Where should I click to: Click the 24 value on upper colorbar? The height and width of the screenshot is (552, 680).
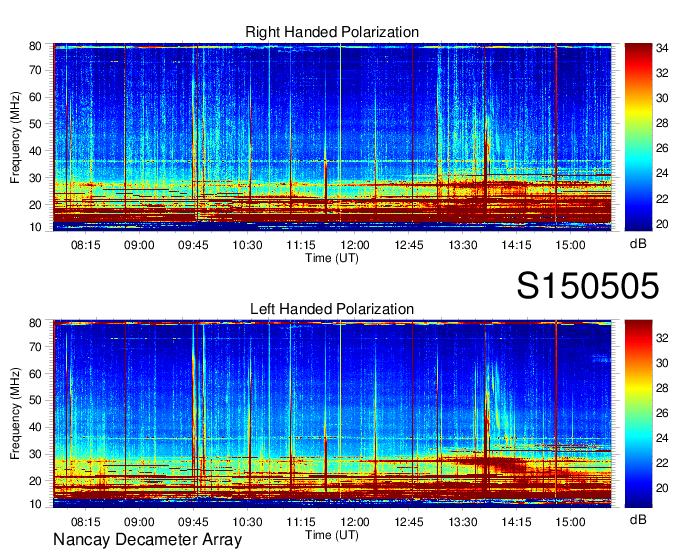click(x=662, y=173)
